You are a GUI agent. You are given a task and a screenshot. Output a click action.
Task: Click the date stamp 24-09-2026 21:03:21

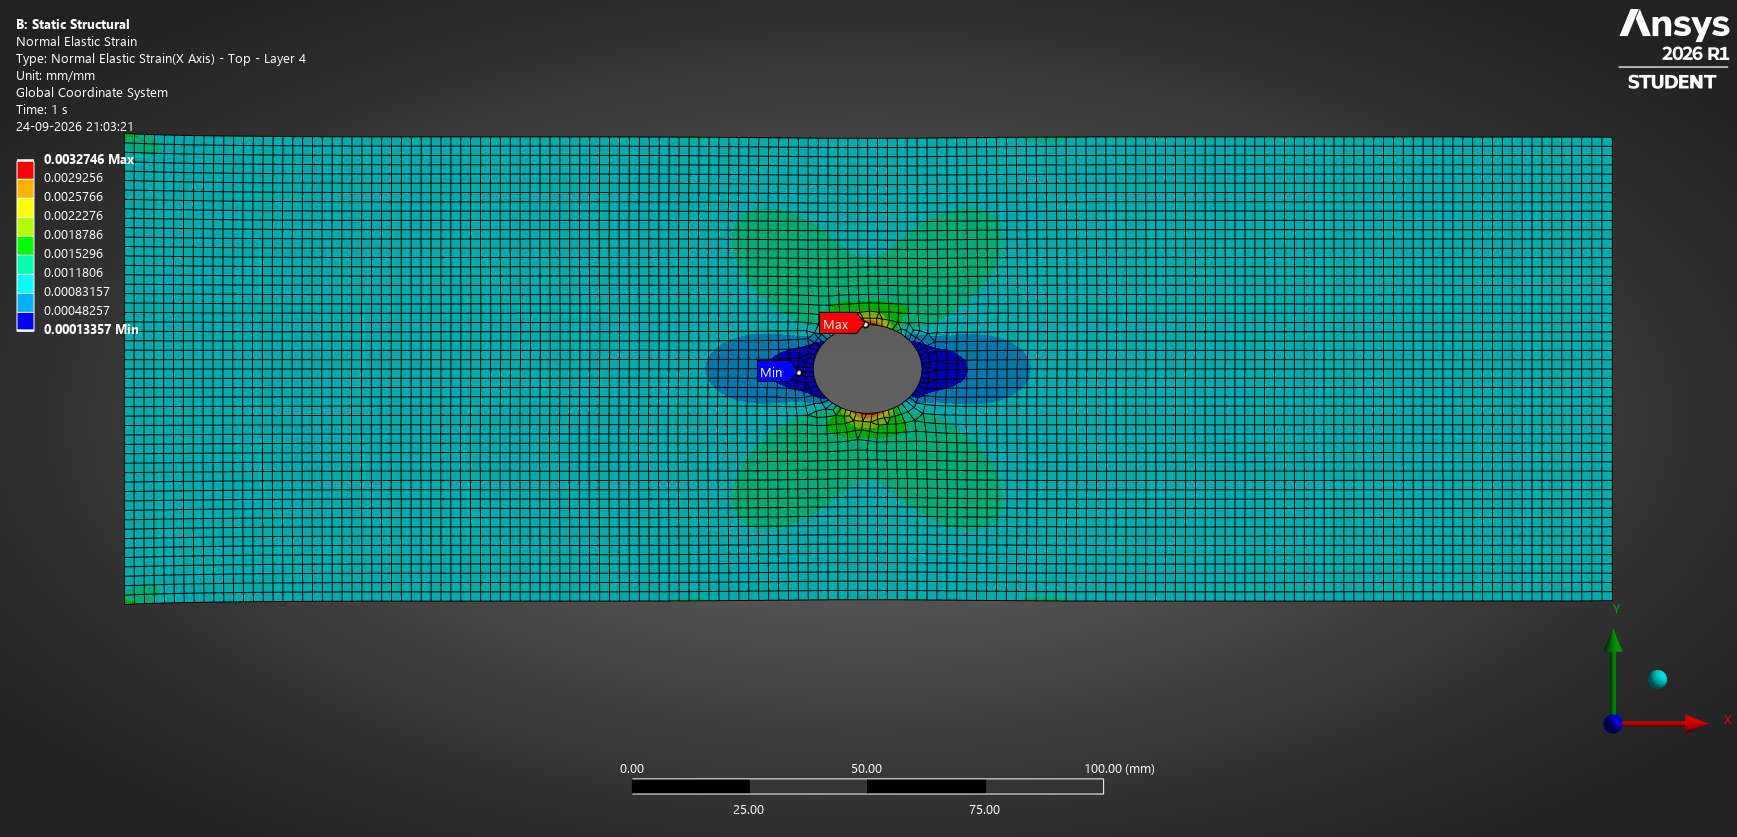(x=75, y=127)
